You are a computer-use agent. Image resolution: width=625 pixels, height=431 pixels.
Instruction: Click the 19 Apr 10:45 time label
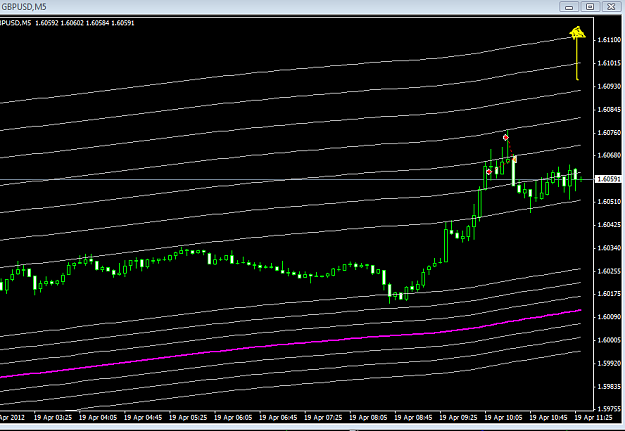click(548, 417)
